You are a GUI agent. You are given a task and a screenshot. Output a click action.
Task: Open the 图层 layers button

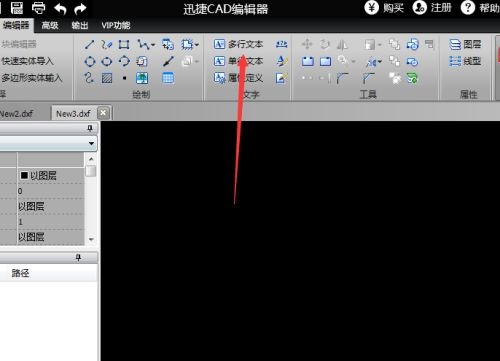[465, 44]
